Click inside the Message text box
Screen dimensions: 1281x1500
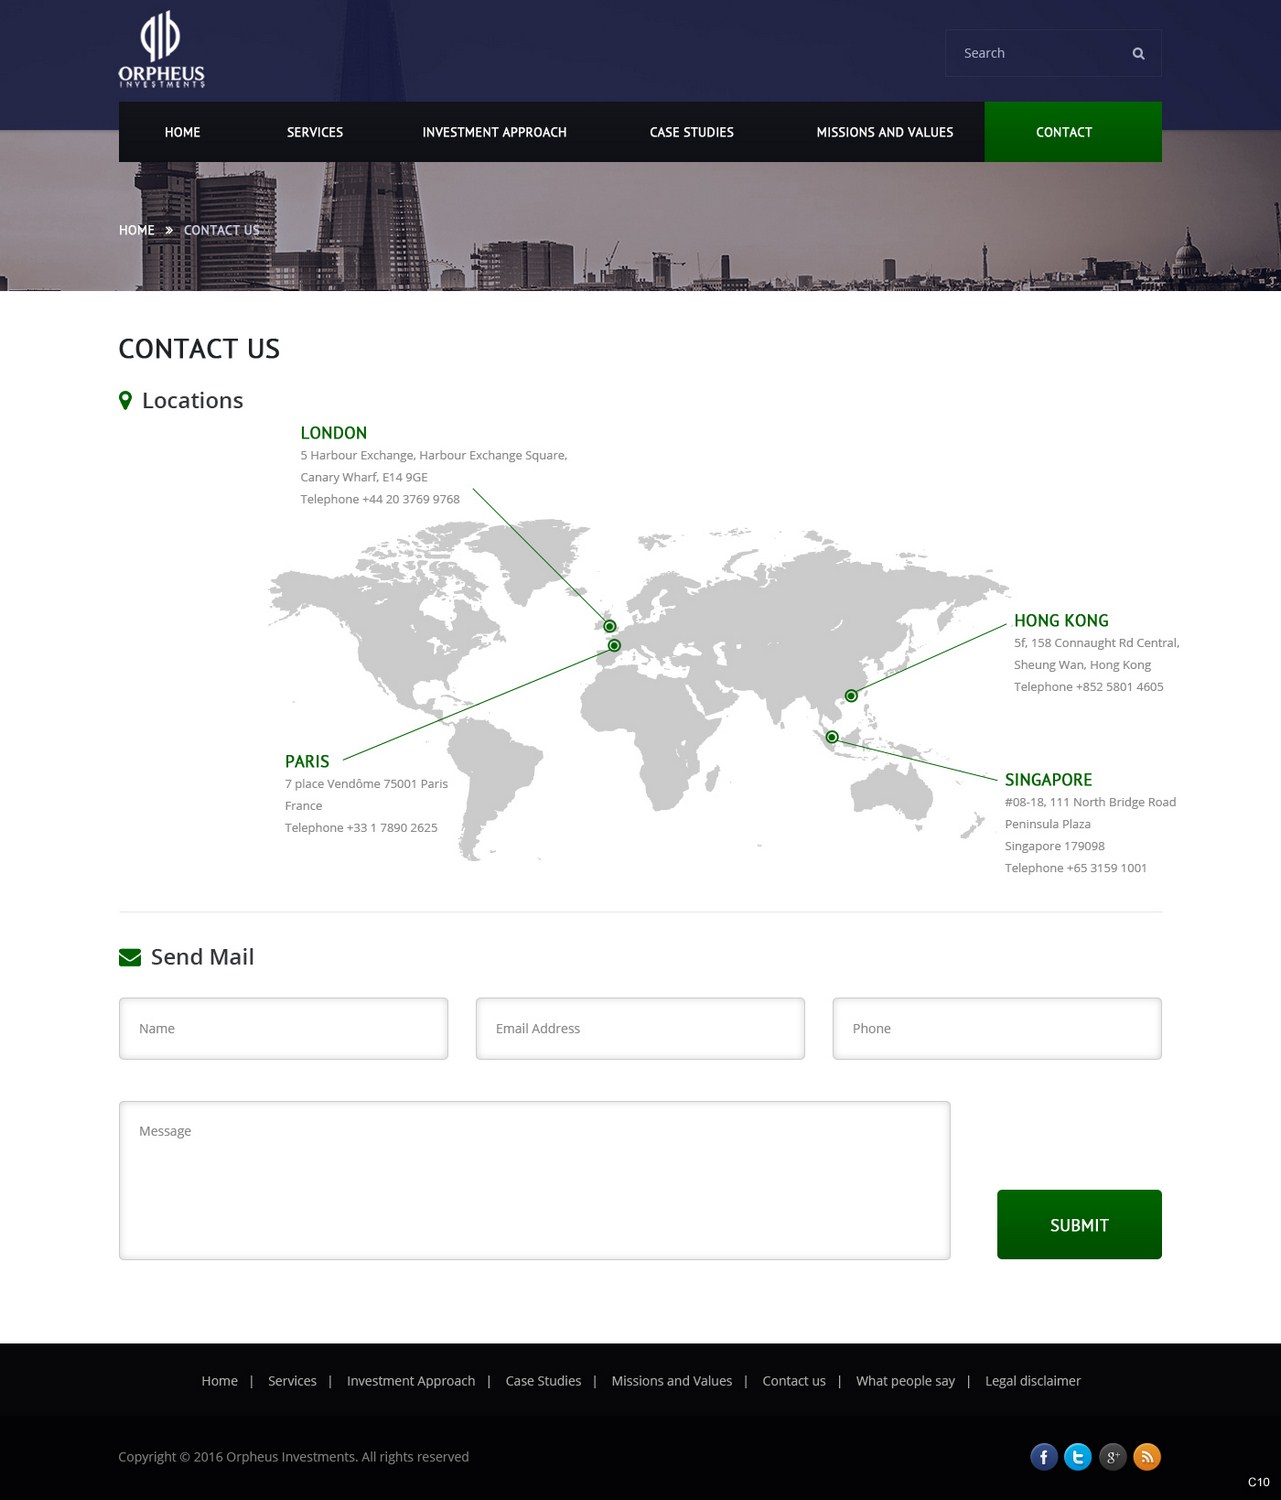(536, 1178)
